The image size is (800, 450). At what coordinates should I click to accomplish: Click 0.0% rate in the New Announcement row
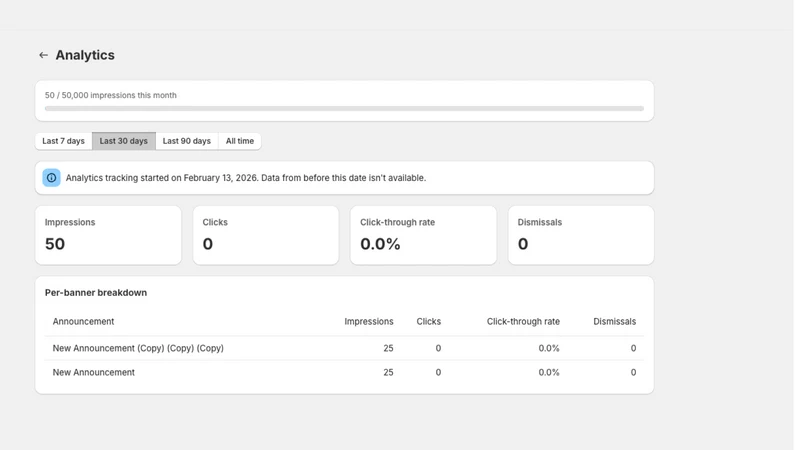coord(549,372)
